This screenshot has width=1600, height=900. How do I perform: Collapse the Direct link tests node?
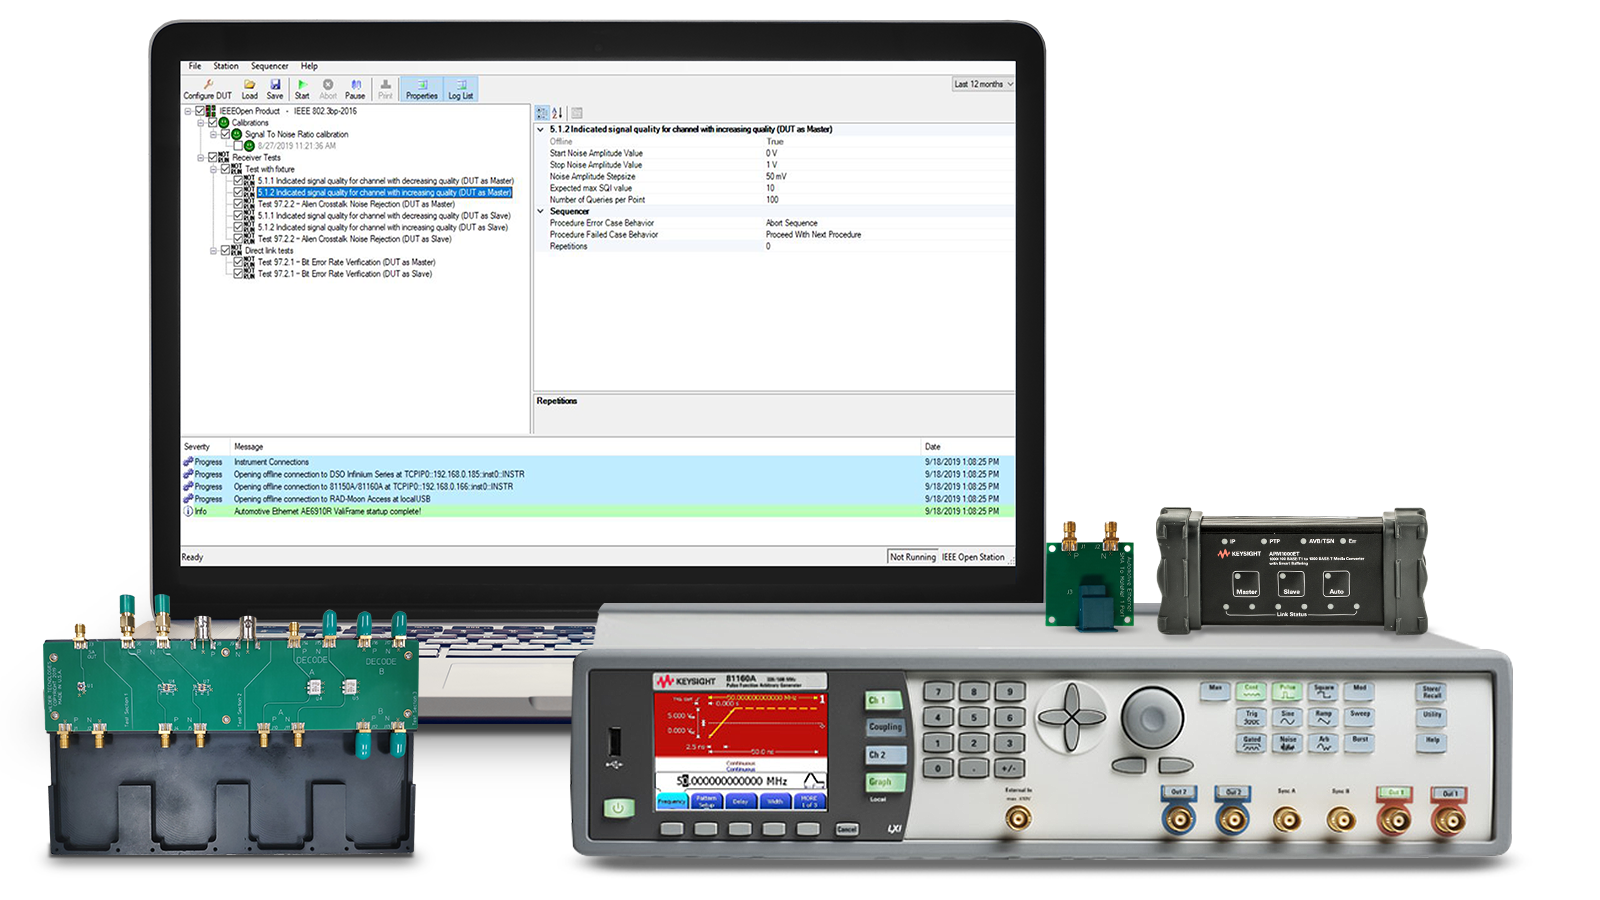click(213, 250)
